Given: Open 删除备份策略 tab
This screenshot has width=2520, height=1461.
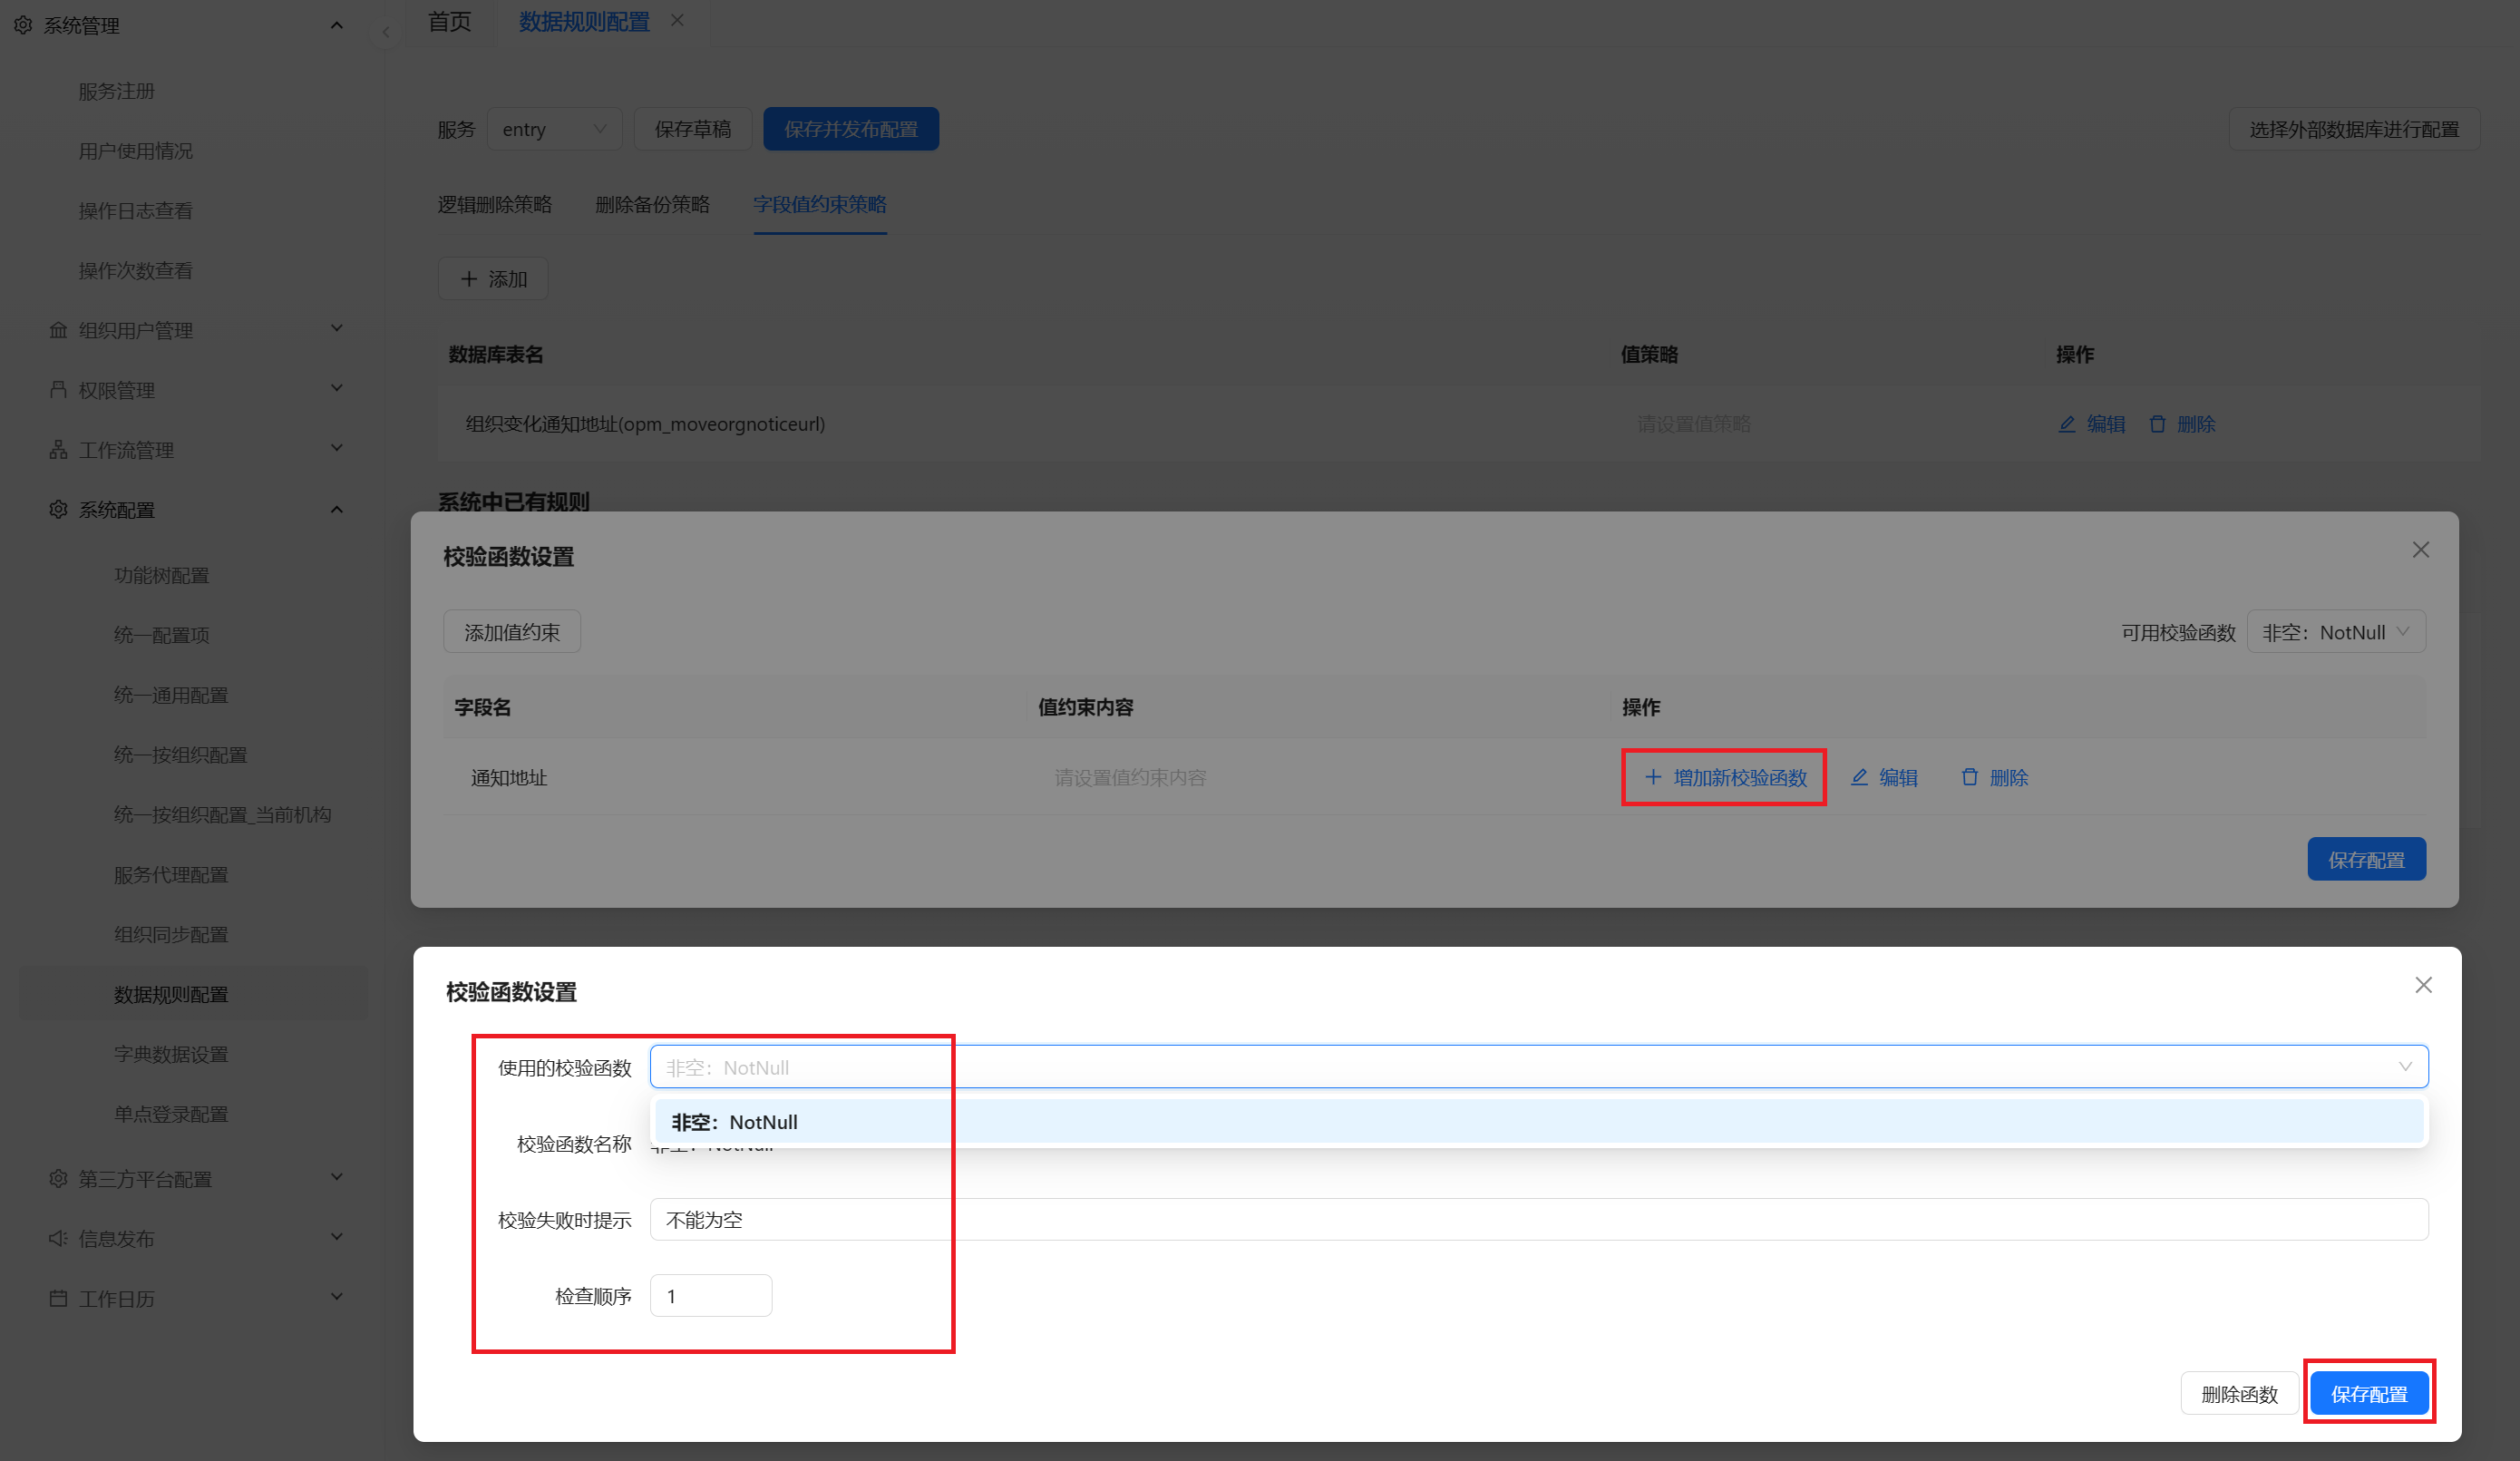Looking at the screenshot, I should click(x=652, y=204).
